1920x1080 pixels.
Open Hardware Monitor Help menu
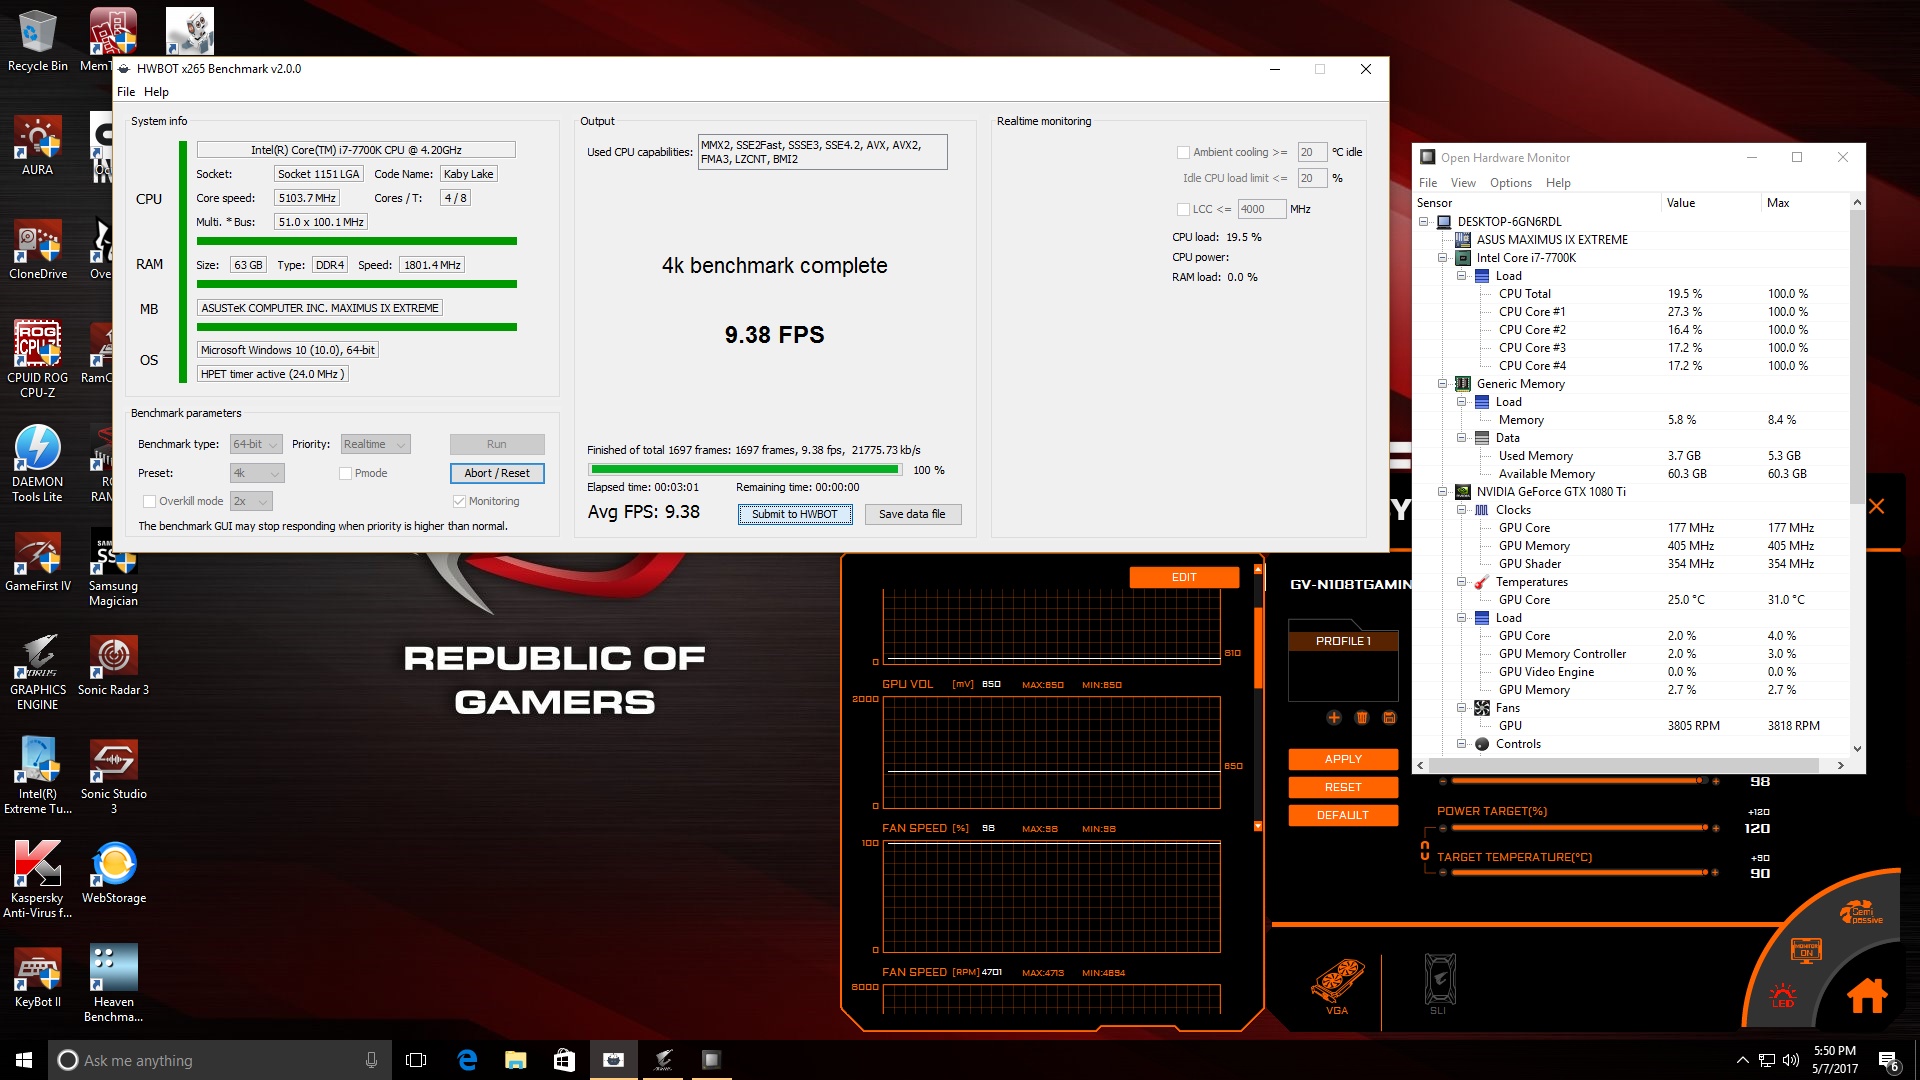[1558, 183]
